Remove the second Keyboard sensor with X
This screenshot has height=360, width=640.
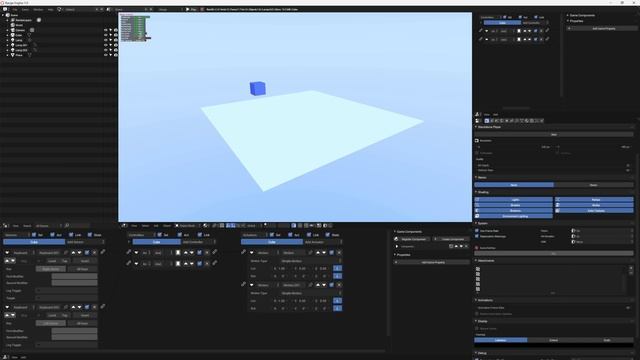pyautogui.click(x=94, y=307)
